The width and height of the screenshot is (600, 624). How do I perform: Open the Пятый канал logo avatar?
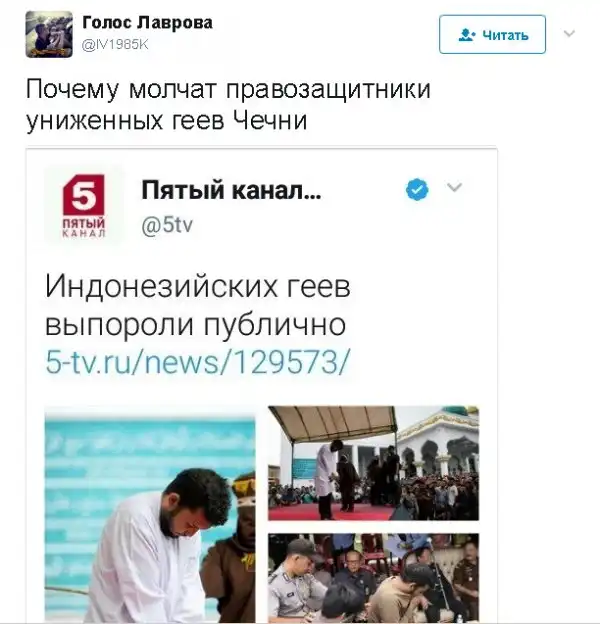(84, 205)
